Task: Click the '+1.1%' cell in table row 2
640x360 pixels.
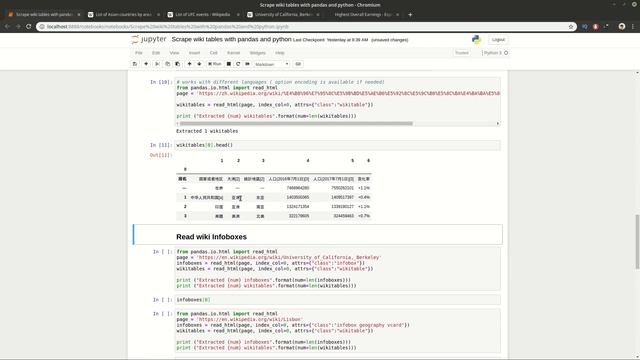Action: click(x=364, y=207)
